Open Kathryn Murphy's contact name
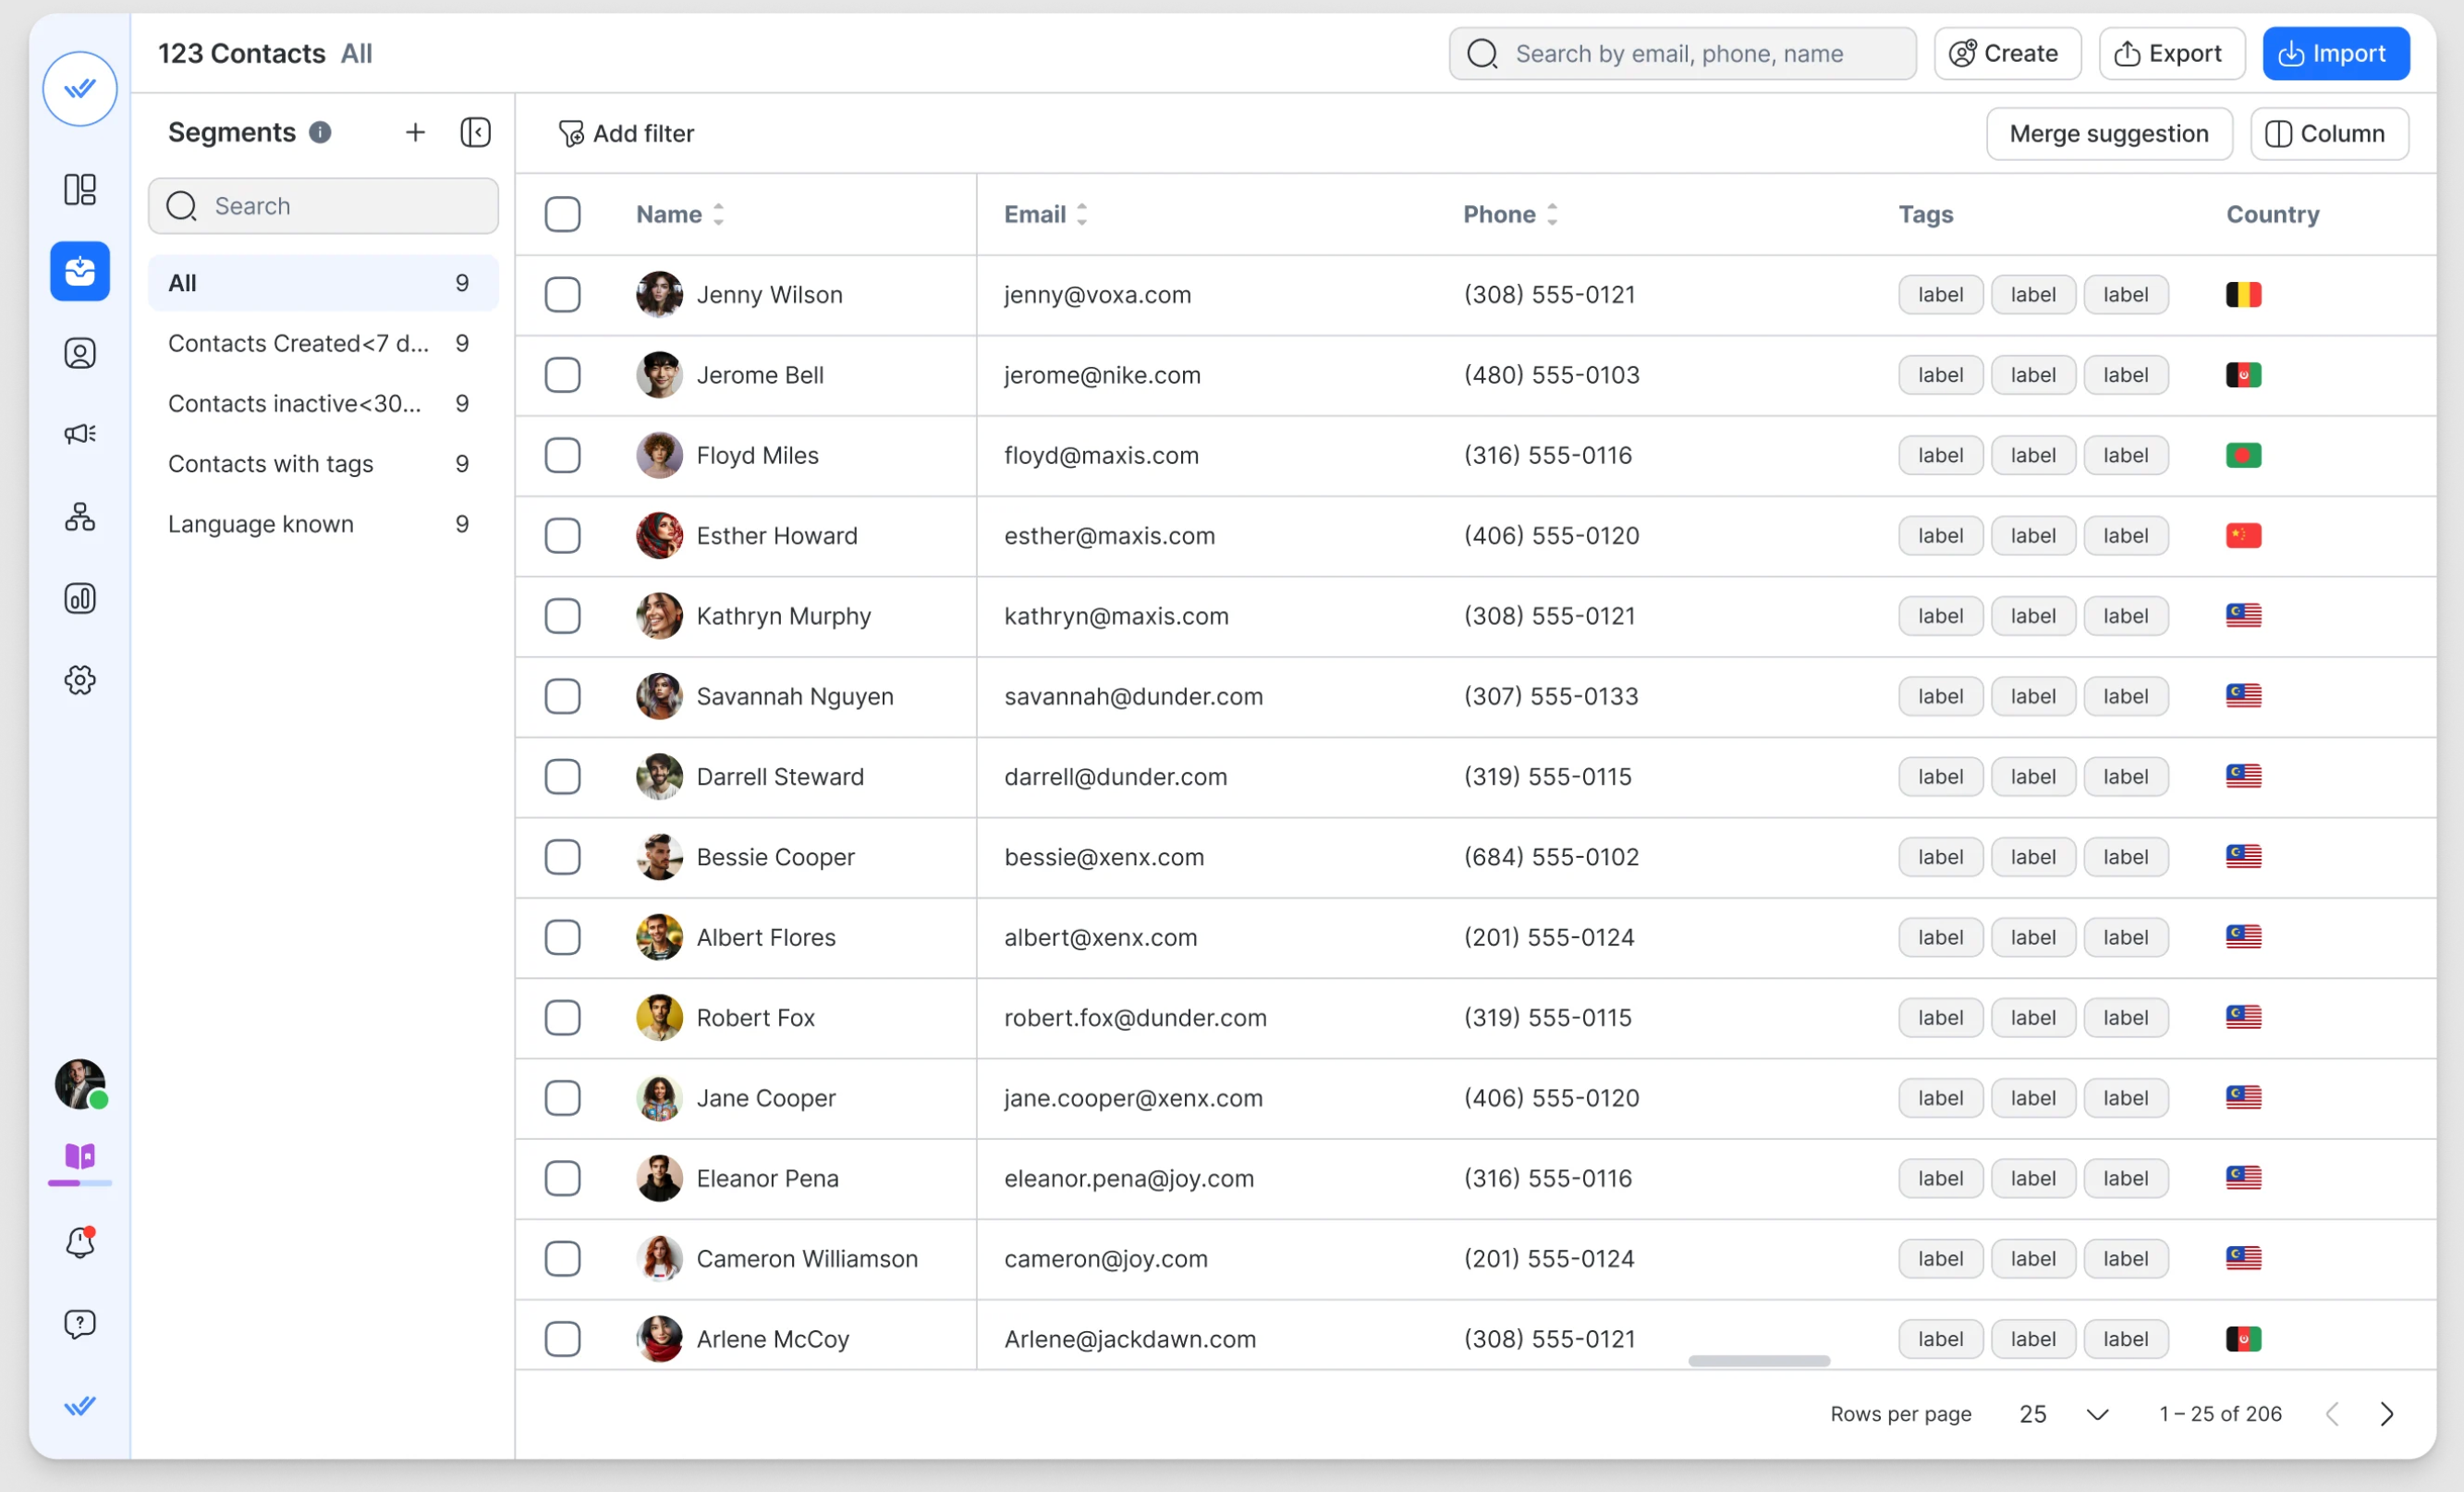The width and height of the screenshot is (2464, 1492). click(x=783, y=616)
